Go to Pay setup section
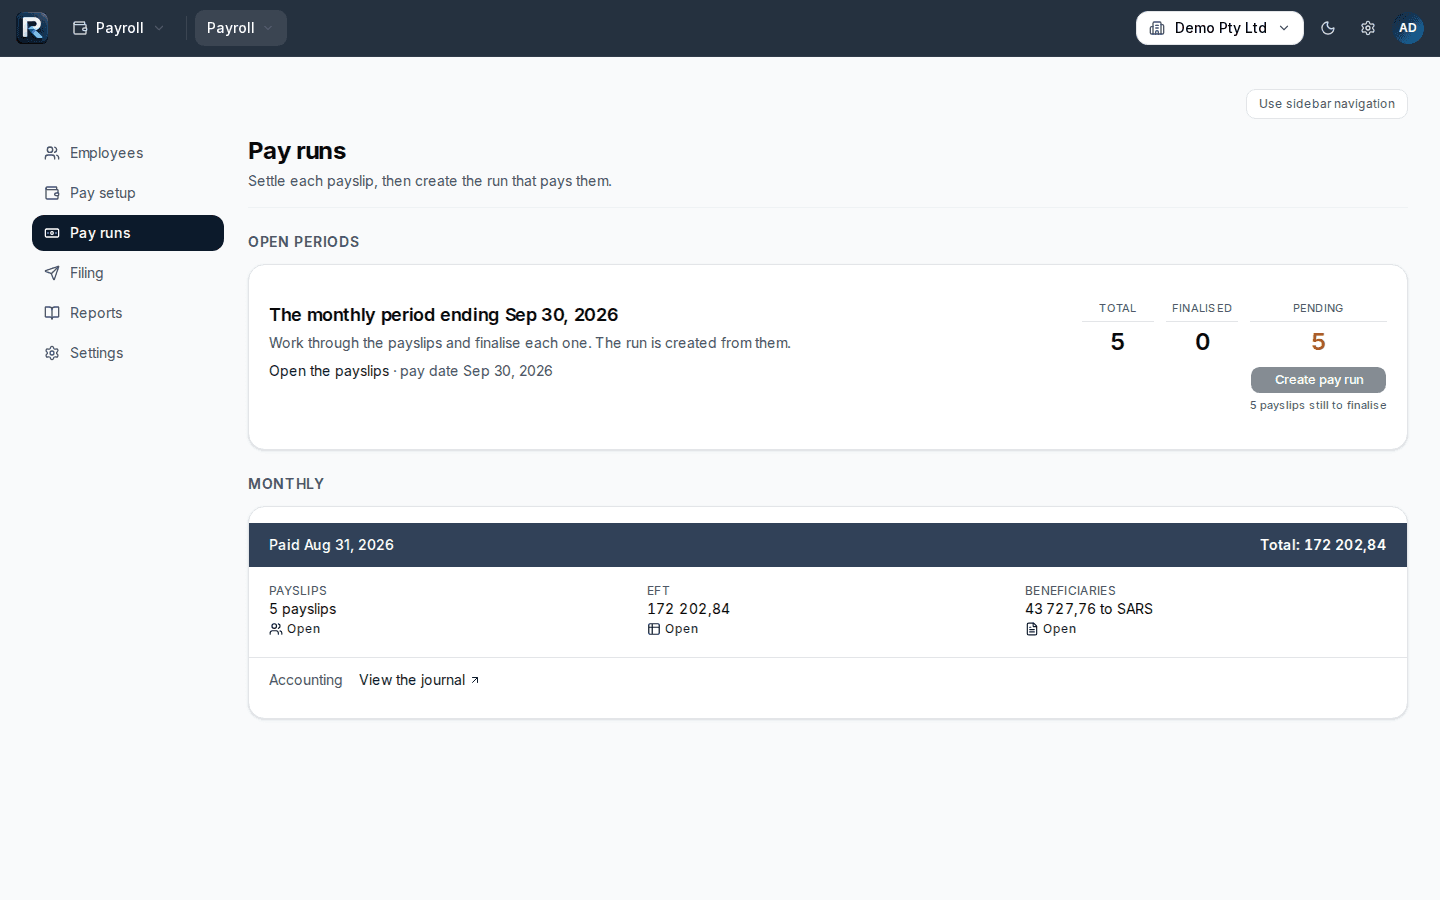 [x=128, y=193]
